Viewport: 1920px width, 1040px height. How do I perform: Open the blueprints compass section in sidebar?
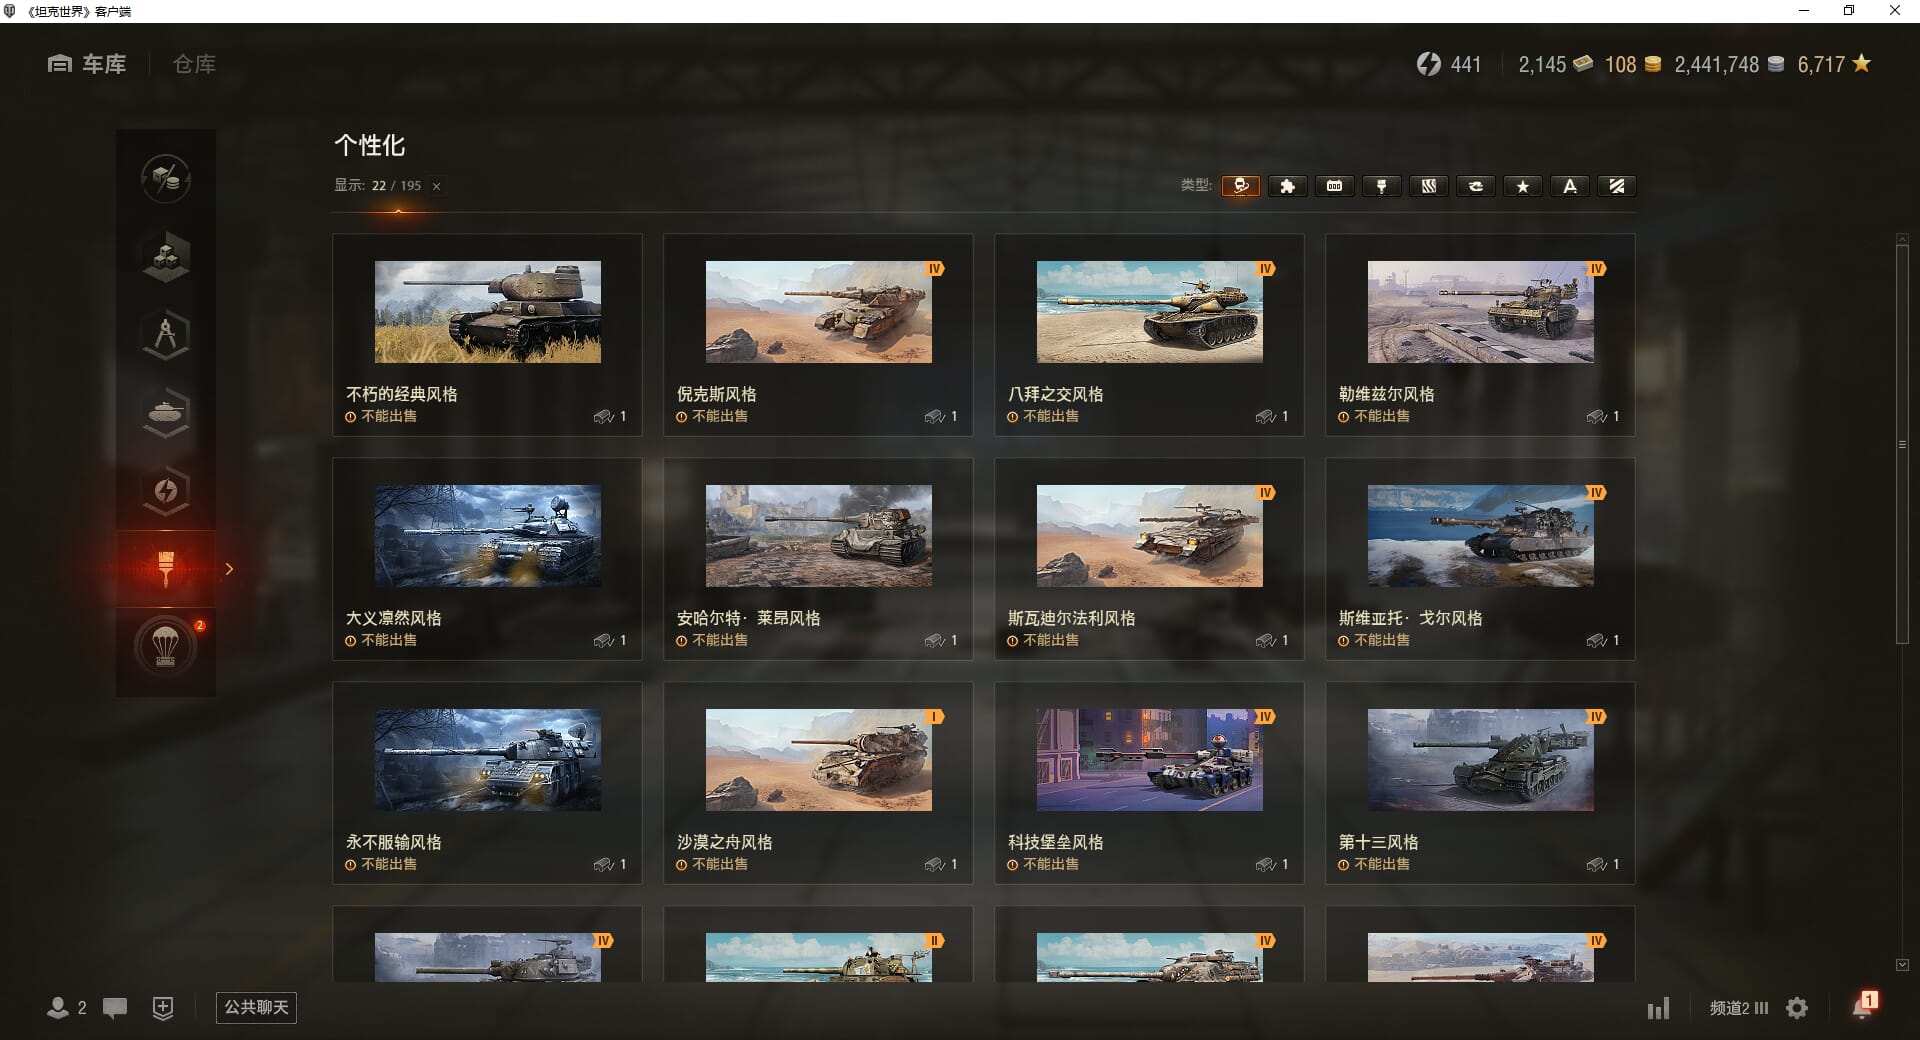tap(166, 335)
